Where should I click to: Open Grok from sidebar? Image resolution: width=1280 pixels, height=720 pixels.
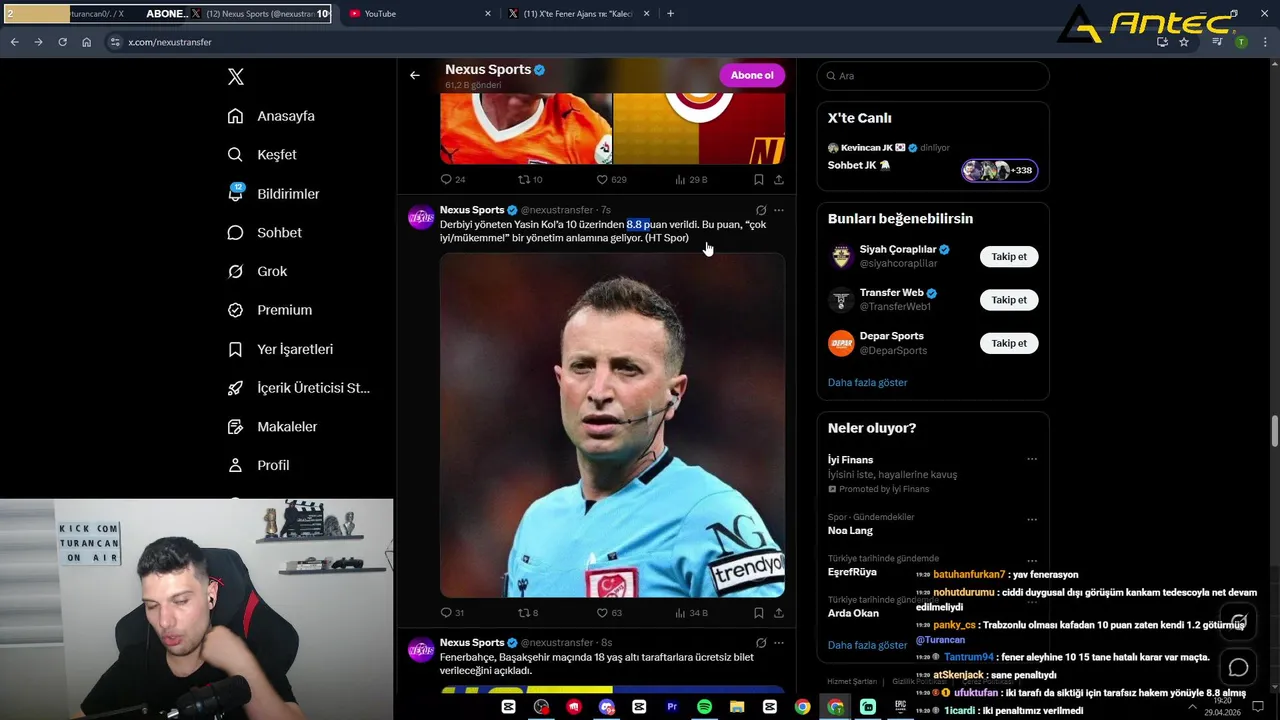click(x=257, y=271)
